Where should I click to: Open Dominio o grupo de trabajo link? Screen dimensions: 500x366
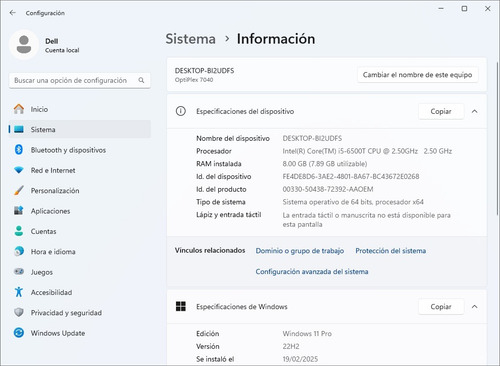[300, 251]
